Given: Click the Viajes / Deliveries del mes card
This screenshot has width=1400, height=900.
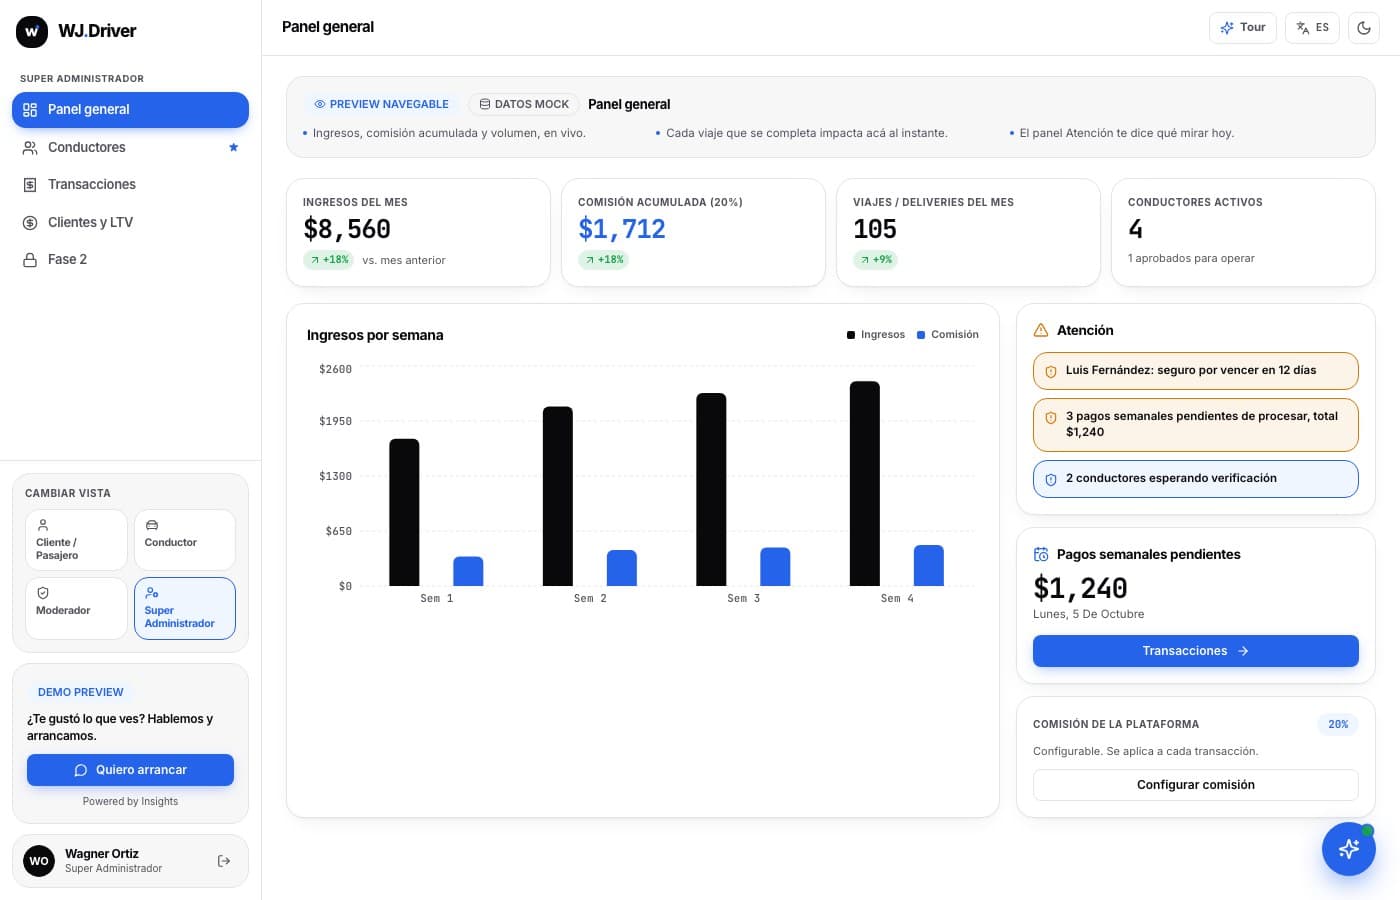Looking at the screenshot, I should 968,233.
